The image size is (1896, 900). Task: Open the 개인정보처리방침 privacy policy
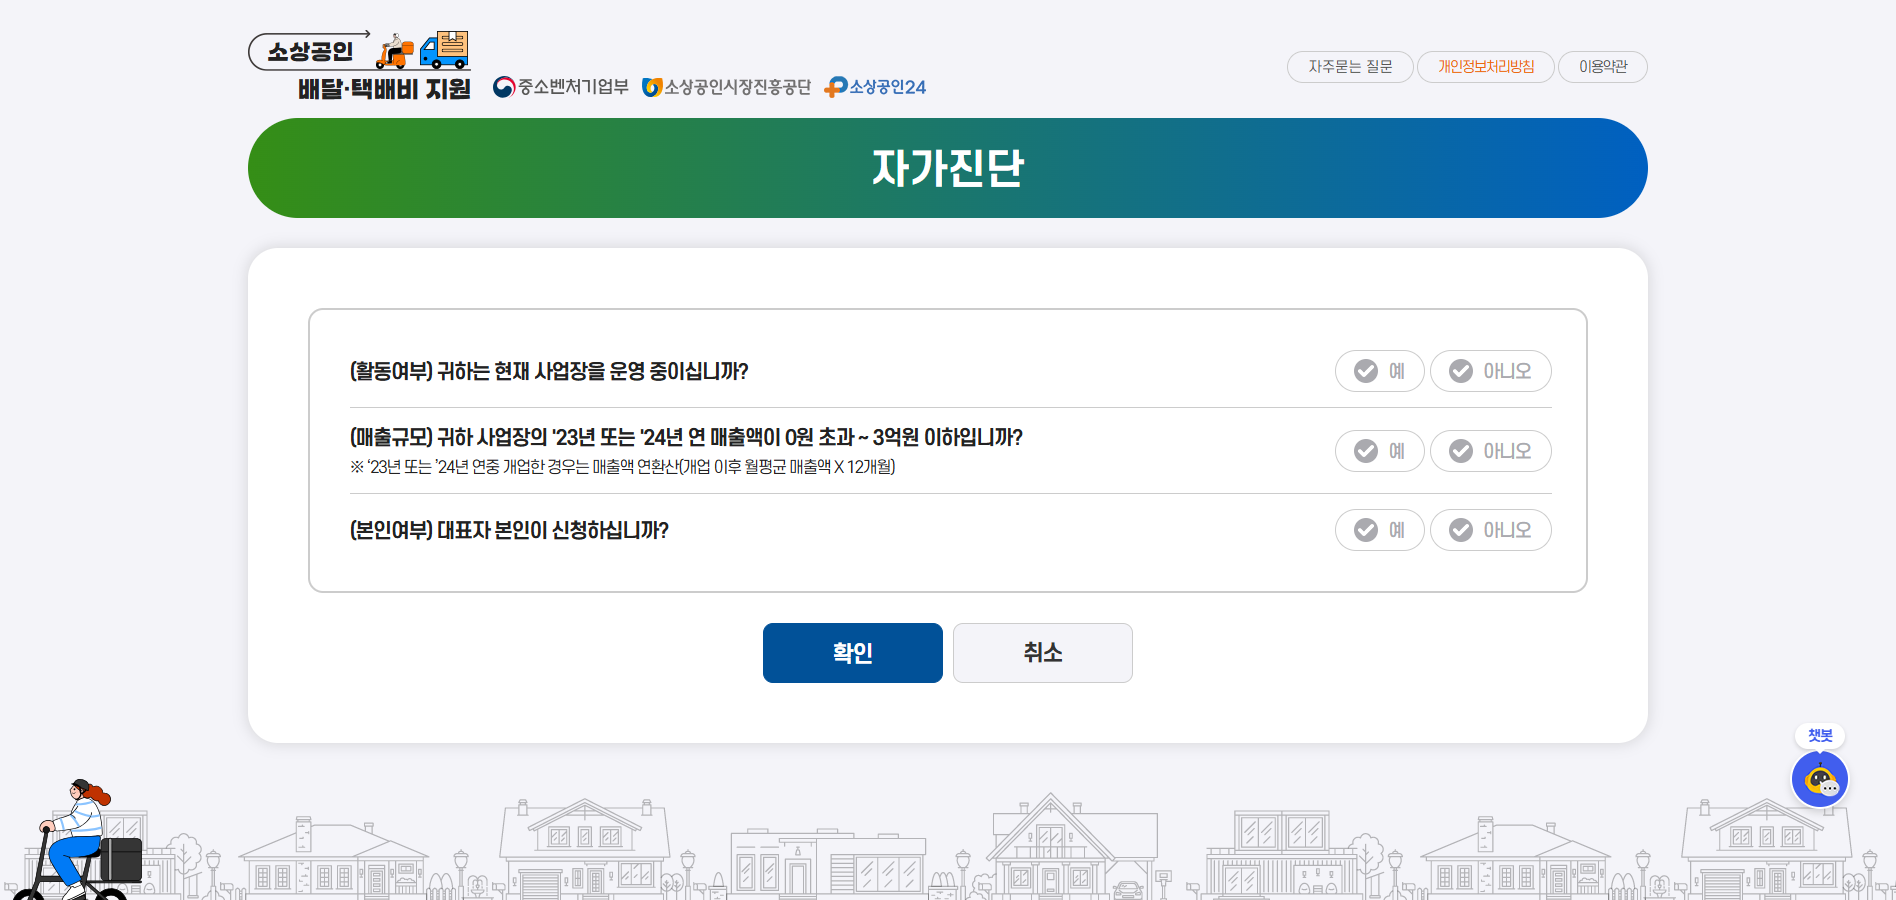pos(1485,67)
